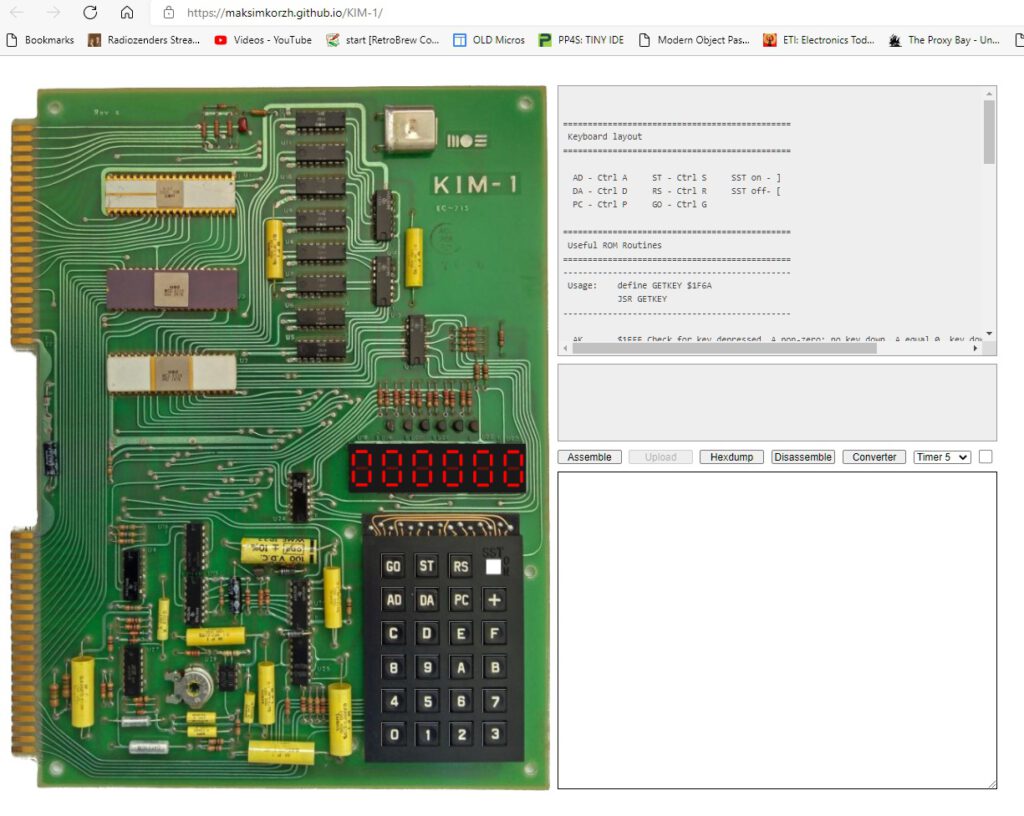Screen dimensions: 1024x816
Task: Open the Bookmarks folder in bookmarks bar
Action: coord(40,40)
